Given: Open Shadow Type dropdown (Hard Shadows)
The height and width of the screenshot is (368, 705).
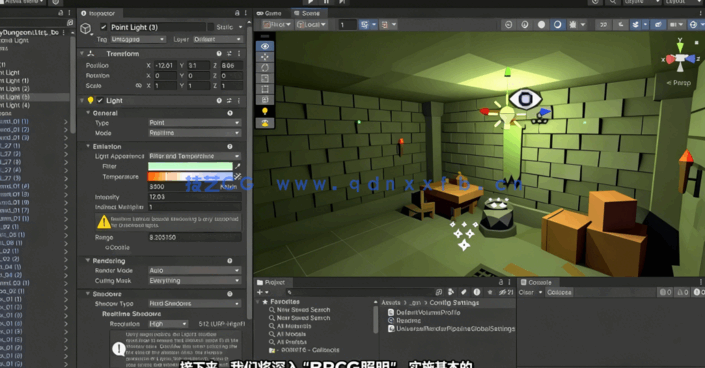Looking at the screenshot, I should click(195, 304).
